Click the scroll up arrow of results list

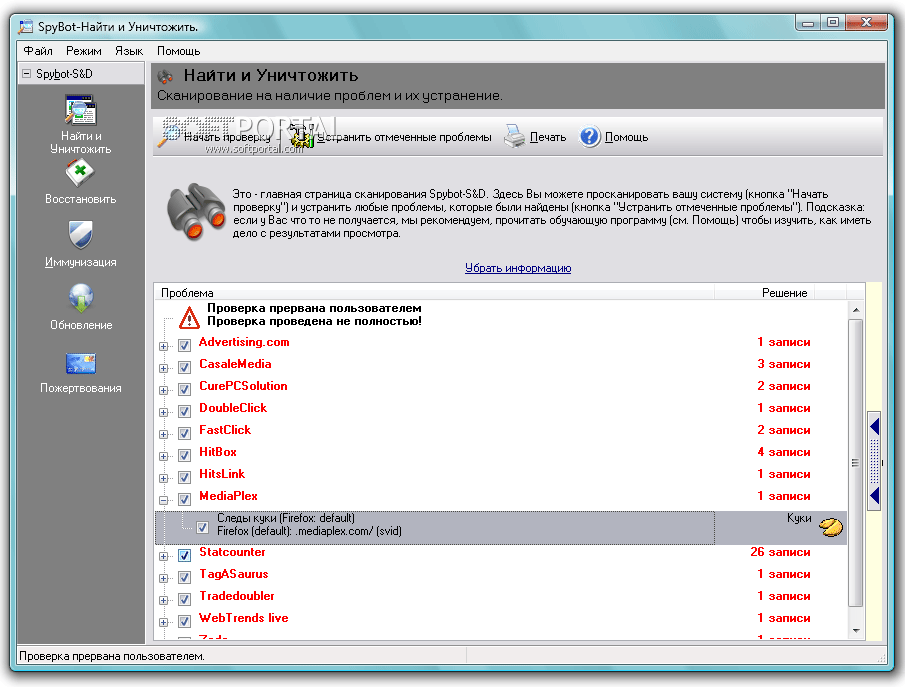(855, 311)
